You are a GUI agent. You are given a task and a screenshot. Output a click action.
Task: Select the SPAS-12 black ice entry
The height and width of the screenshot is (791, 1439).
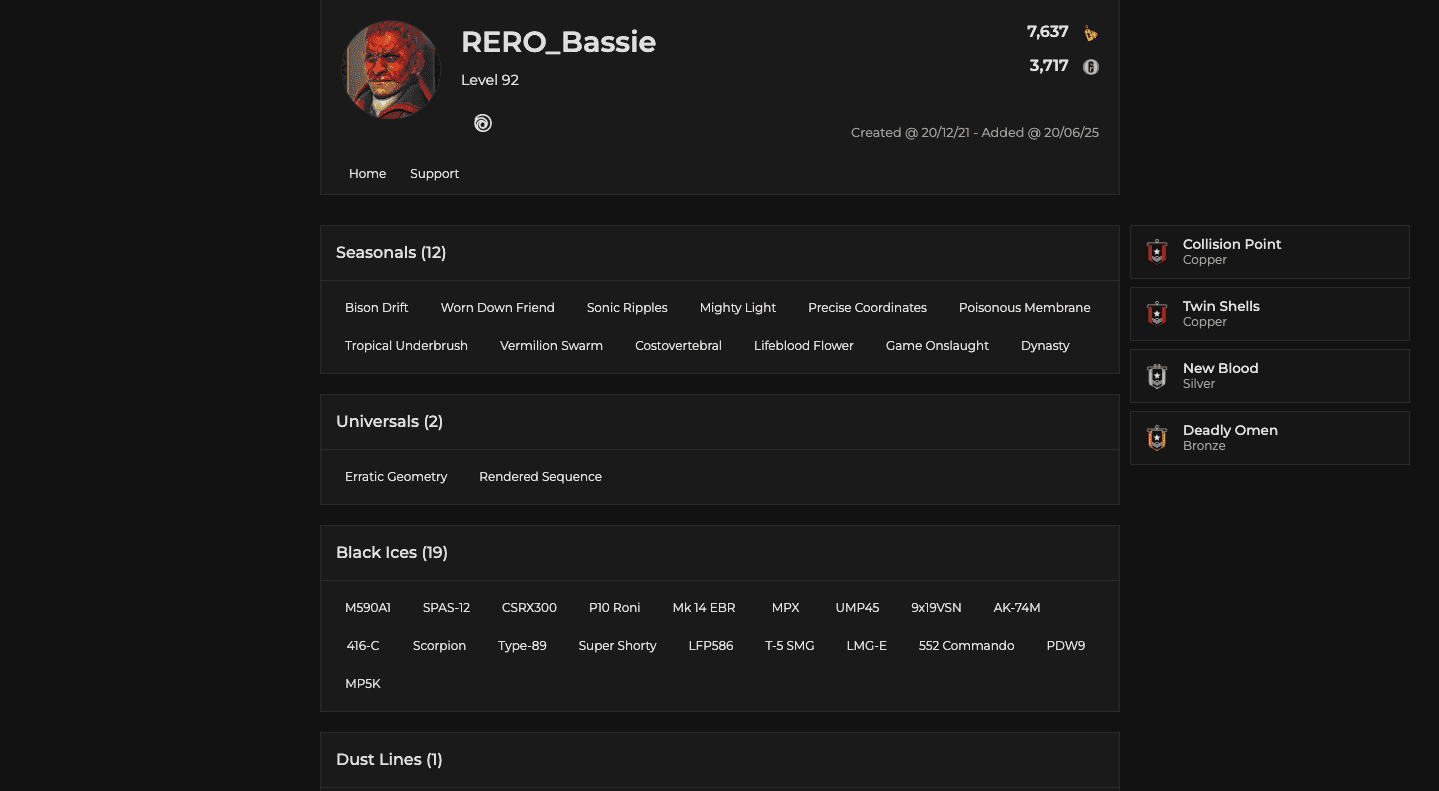(x=445, y=607)
